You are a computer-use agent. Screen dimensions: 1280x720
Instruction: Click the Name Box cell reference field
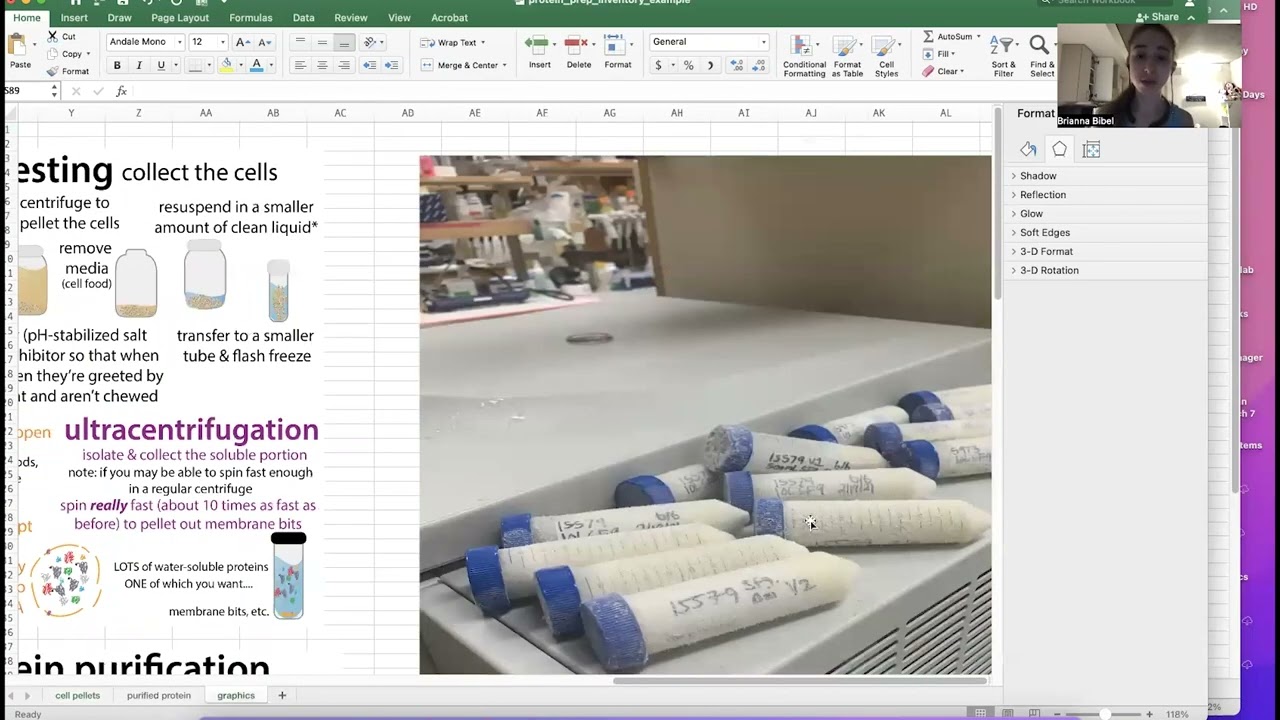[30, 91]
